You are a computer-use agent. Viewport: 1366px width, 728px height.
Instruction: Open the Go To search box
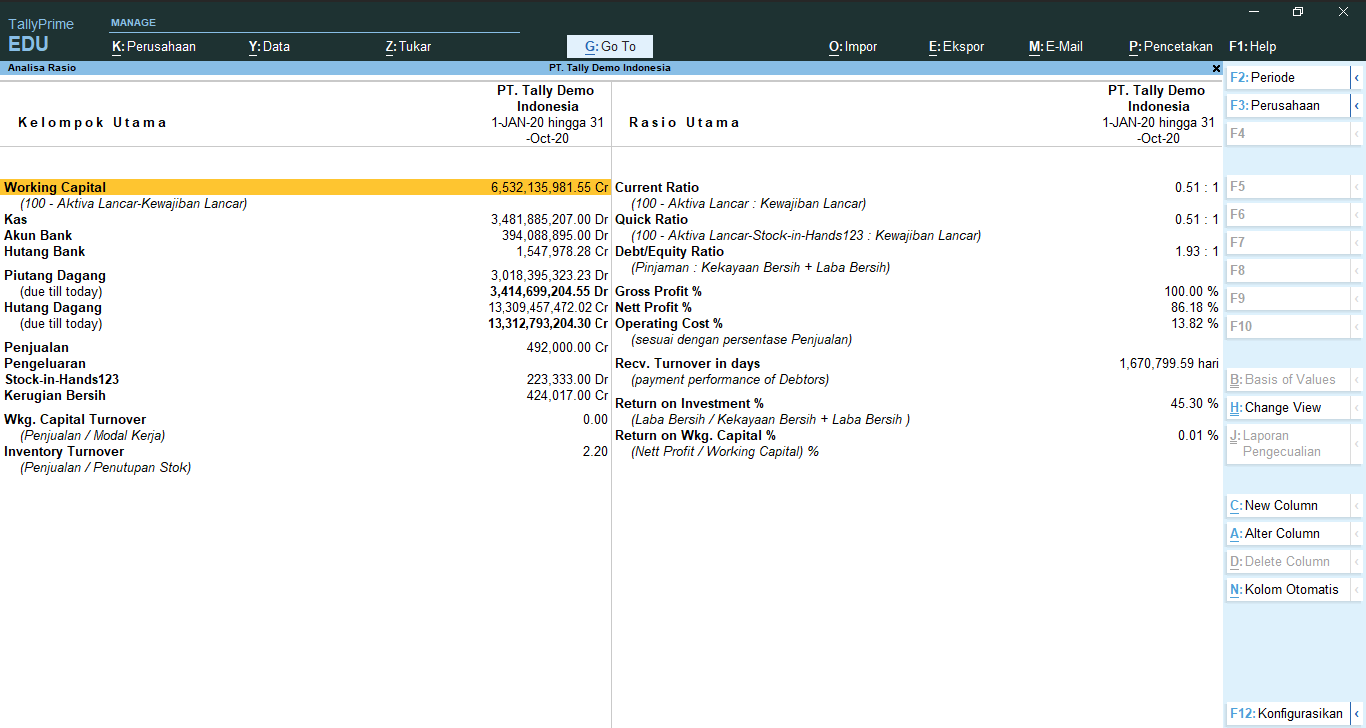[610, 46]
